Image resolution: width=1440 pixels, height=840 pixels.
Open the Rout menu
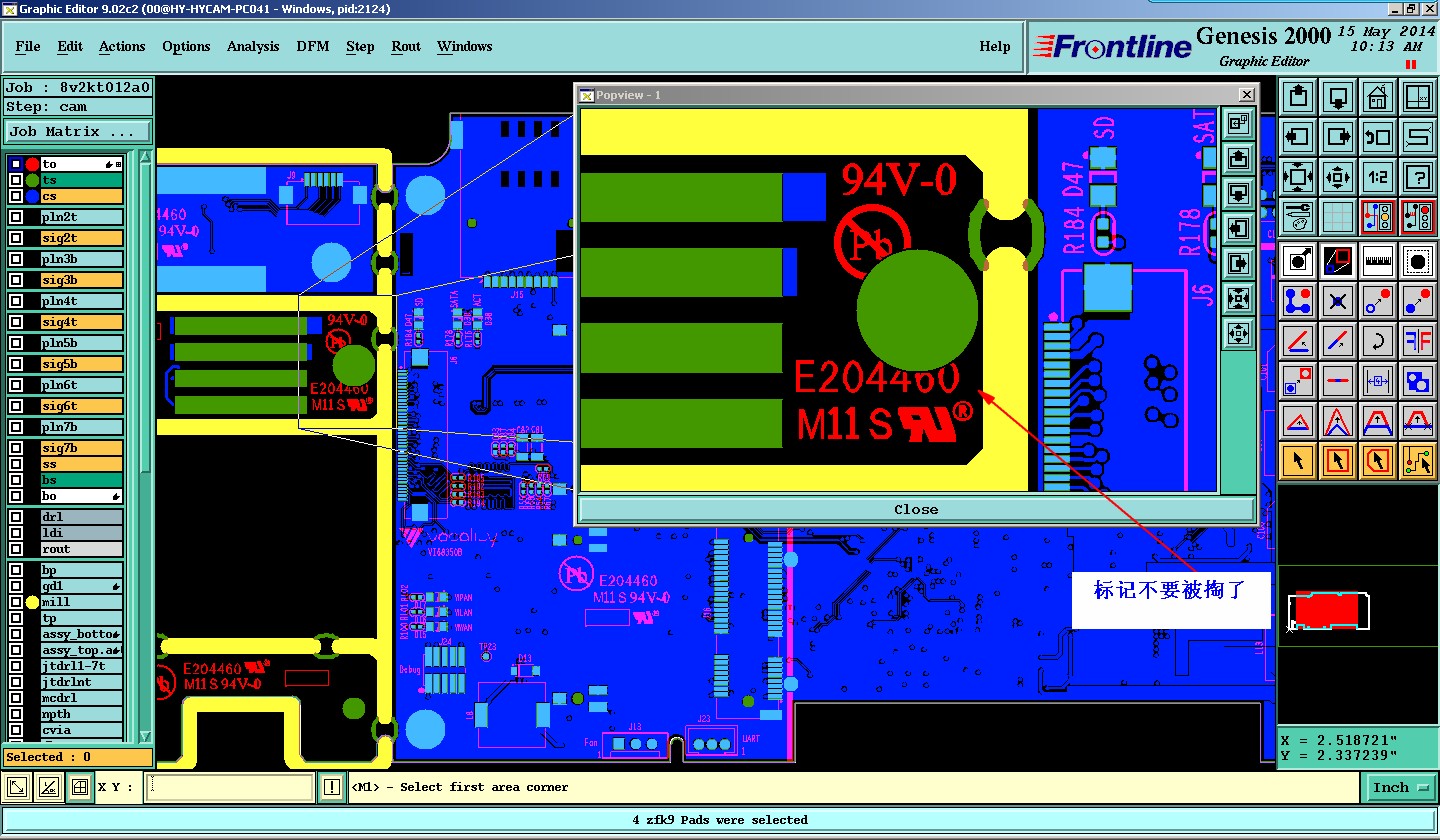coord(406,46)
